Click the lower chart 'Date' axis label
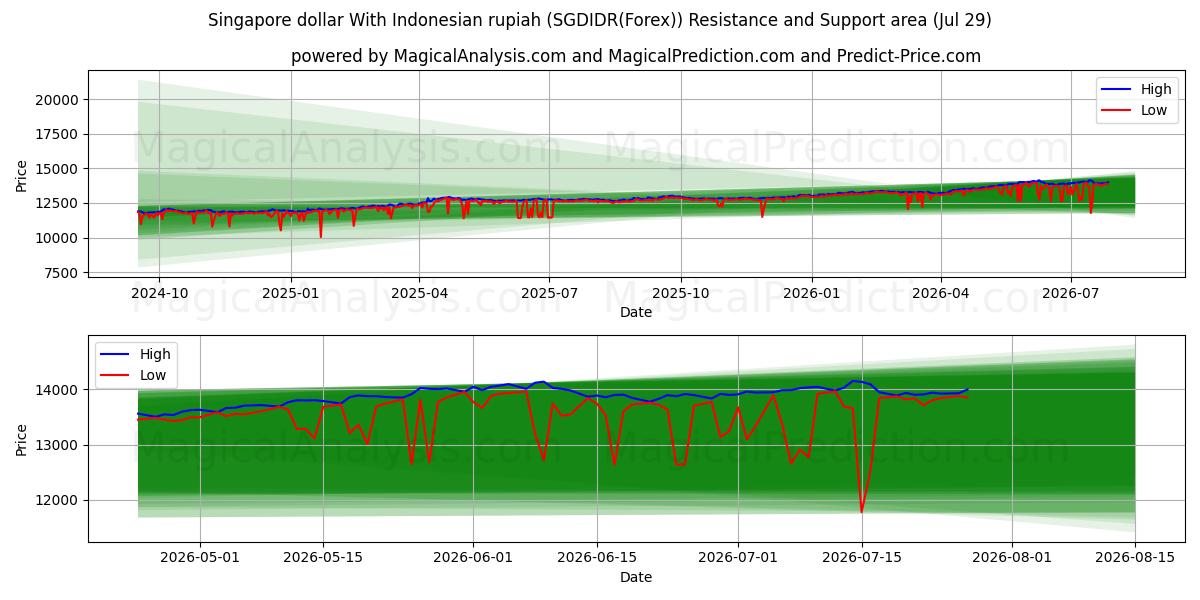 tap(636, 577)
